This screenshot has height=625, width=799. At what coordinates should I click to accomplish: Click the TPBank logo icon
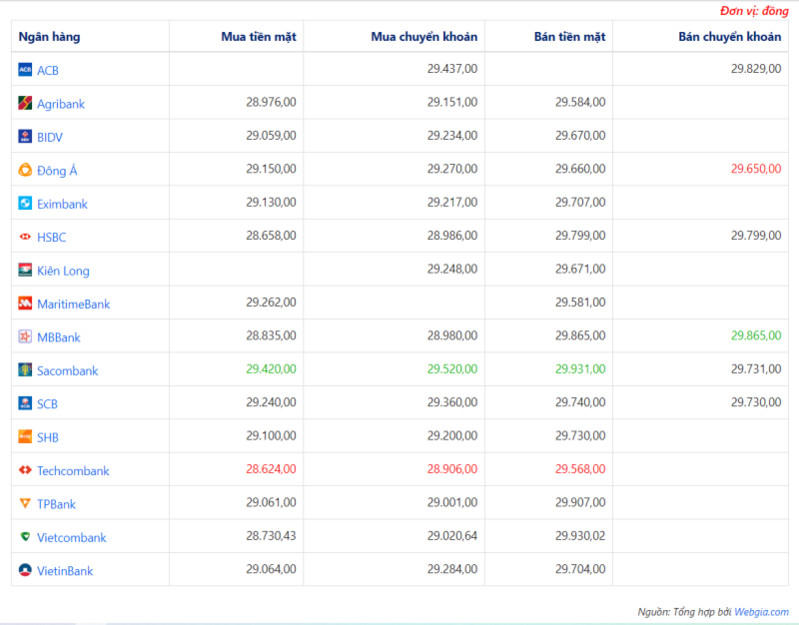(x=25, y=504)
